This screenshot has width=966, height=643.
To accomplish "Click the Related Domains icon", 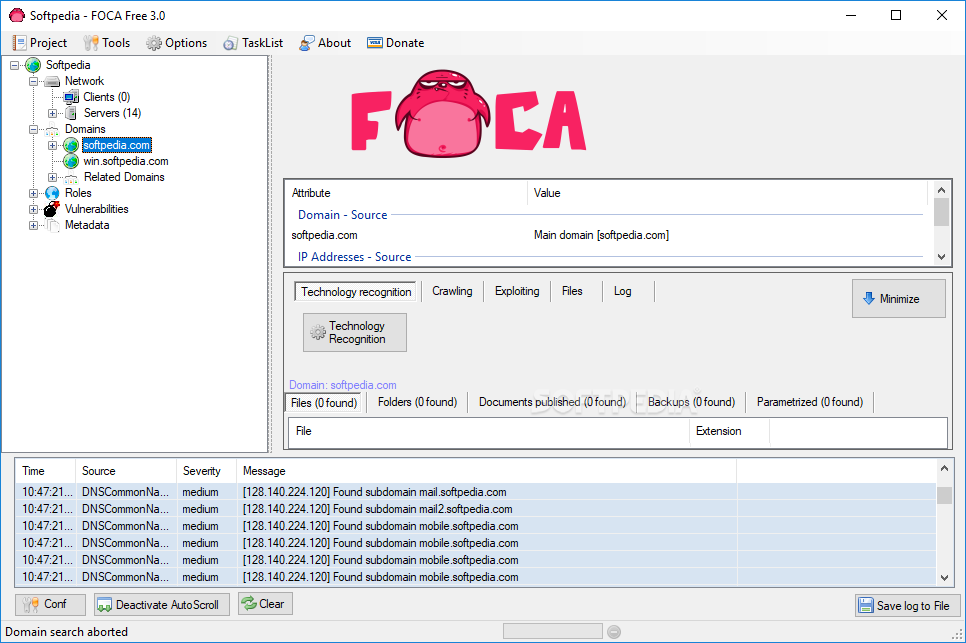I will [x=71, y=177].
